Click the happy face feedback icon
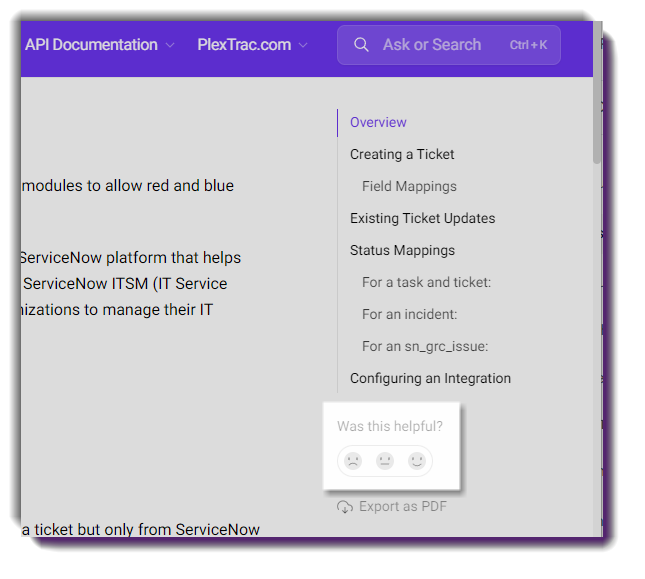Viewport: 645px width, 579px height. tap(416, 461)
